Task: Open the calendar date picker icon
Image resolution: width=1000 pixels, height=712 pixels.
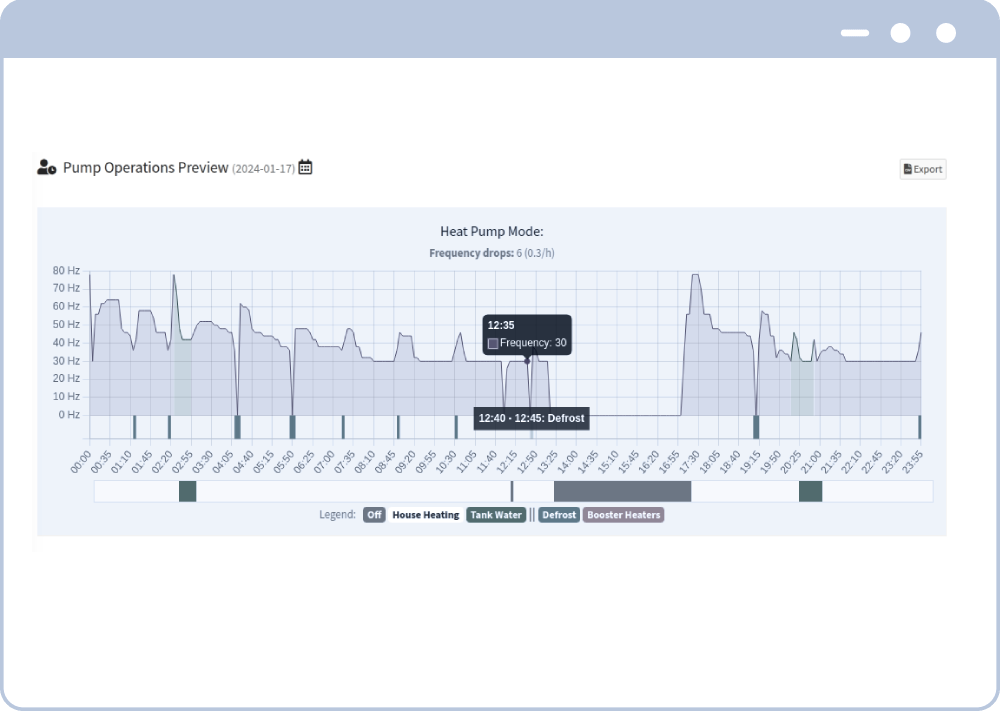Action: (306, 168)
